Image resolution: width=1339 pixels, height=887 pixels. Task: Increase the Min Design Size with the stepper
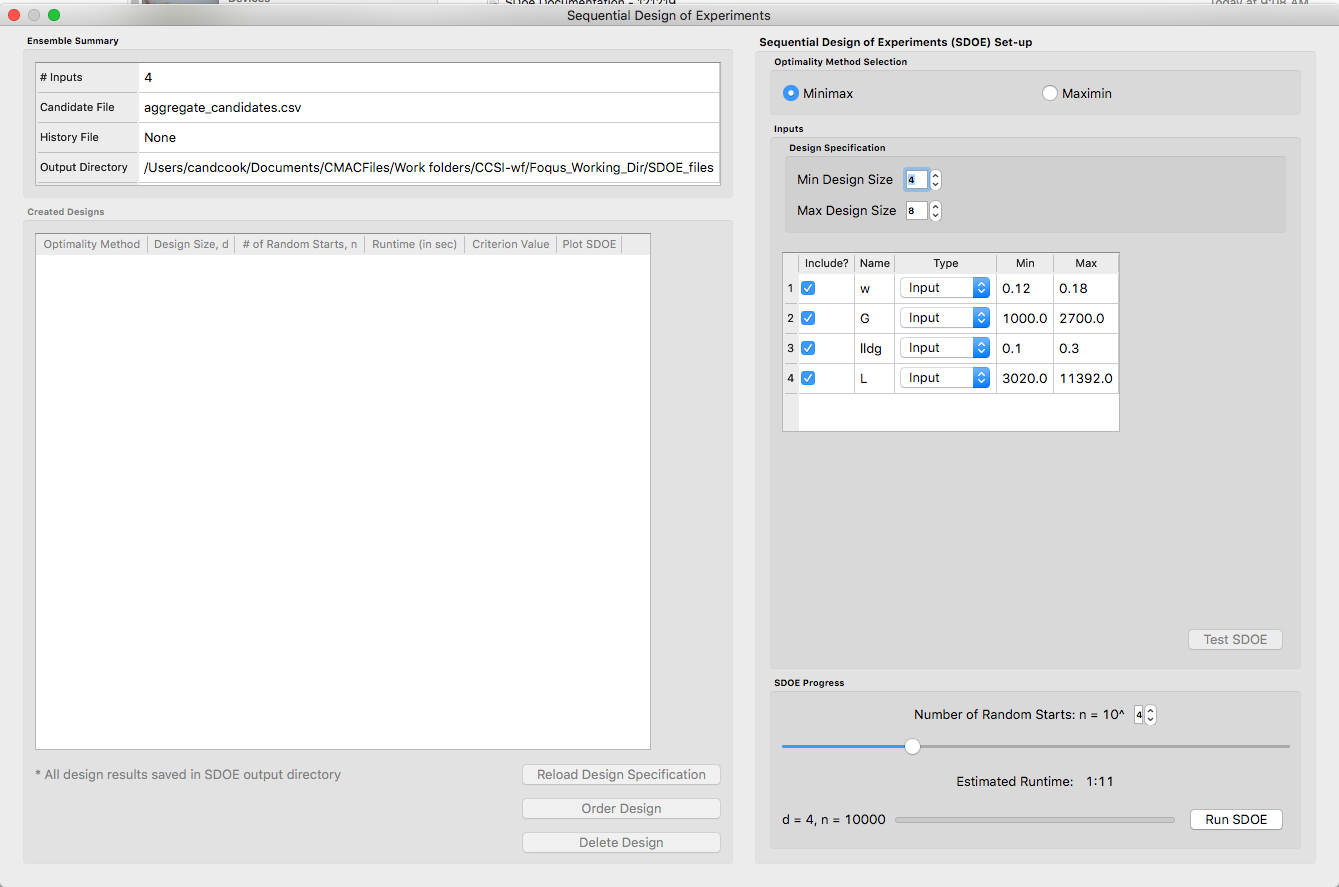tap(936, 174)
